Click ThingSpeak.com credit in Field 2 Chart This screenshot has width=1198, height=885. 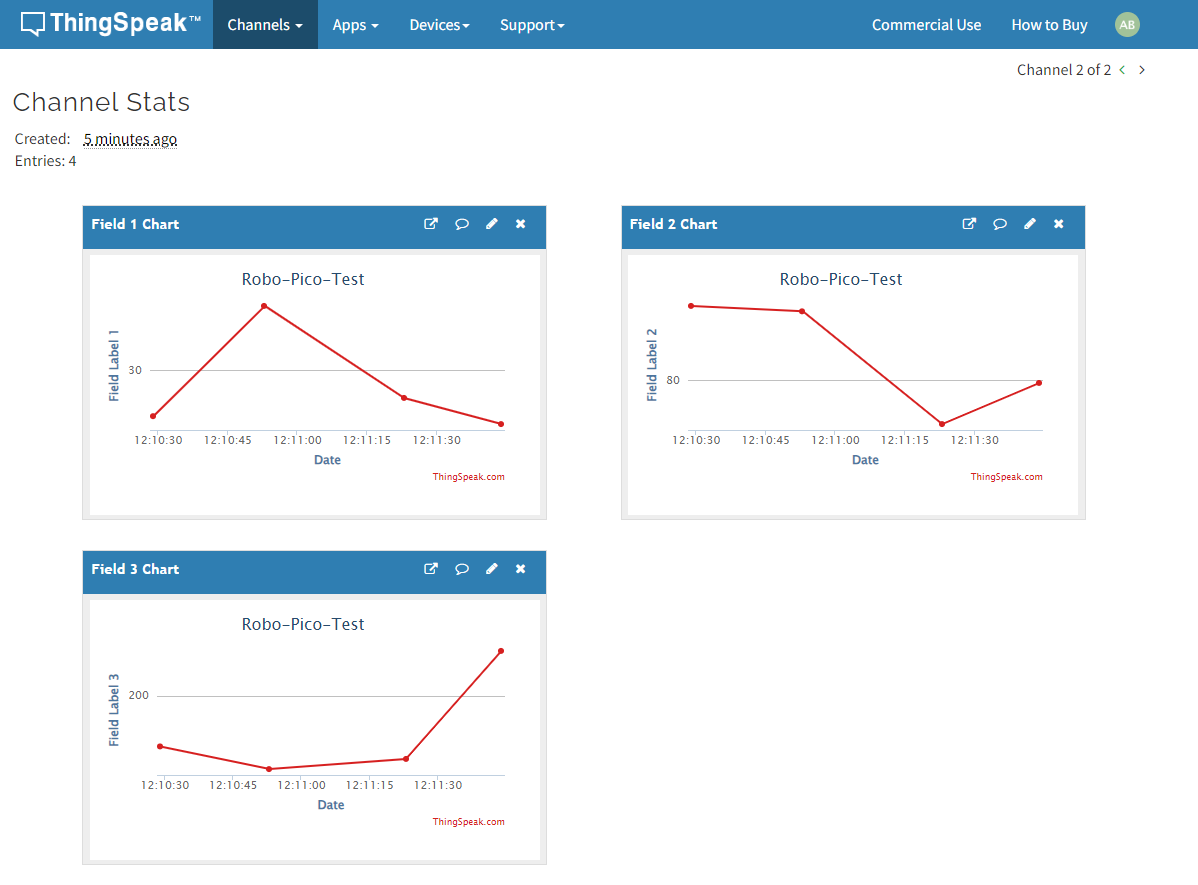(1006, 477)
